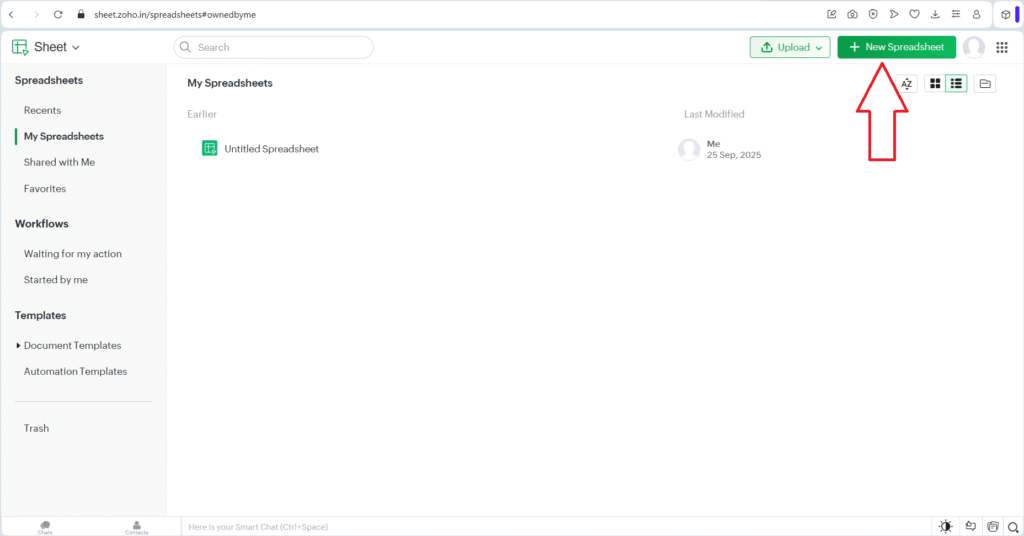Toggle the brightness theme icon in bottom bar
Viewport: 1024px width, 536px height.
[x=946, y=526]
